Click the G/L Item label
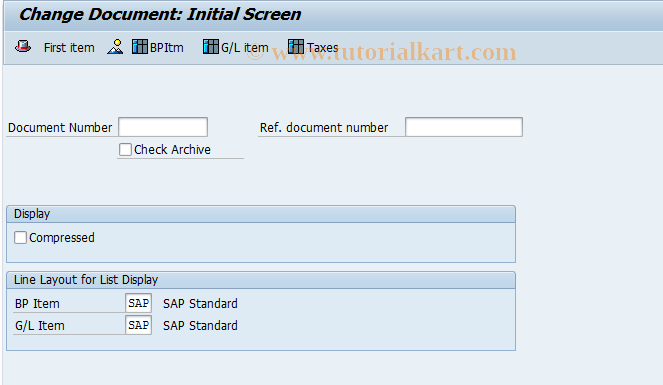This screenshot has height=385, width=663. 40,326
